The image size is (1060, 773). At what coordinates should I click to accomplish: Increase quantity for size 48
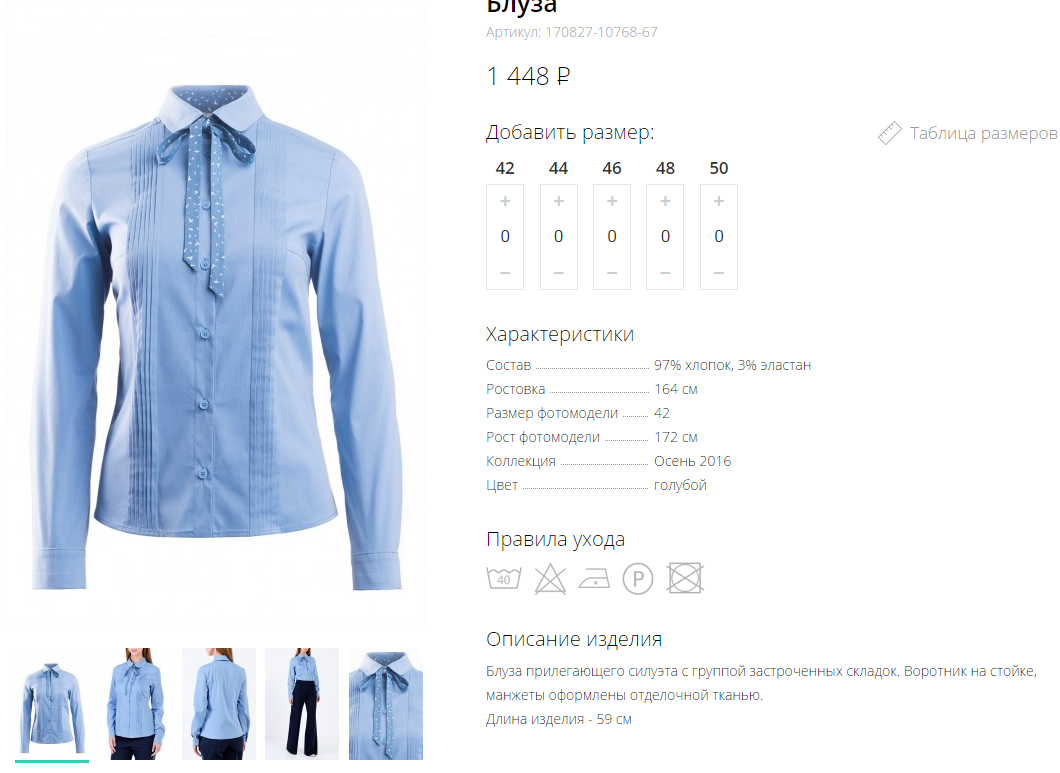(x=665, y=201)
